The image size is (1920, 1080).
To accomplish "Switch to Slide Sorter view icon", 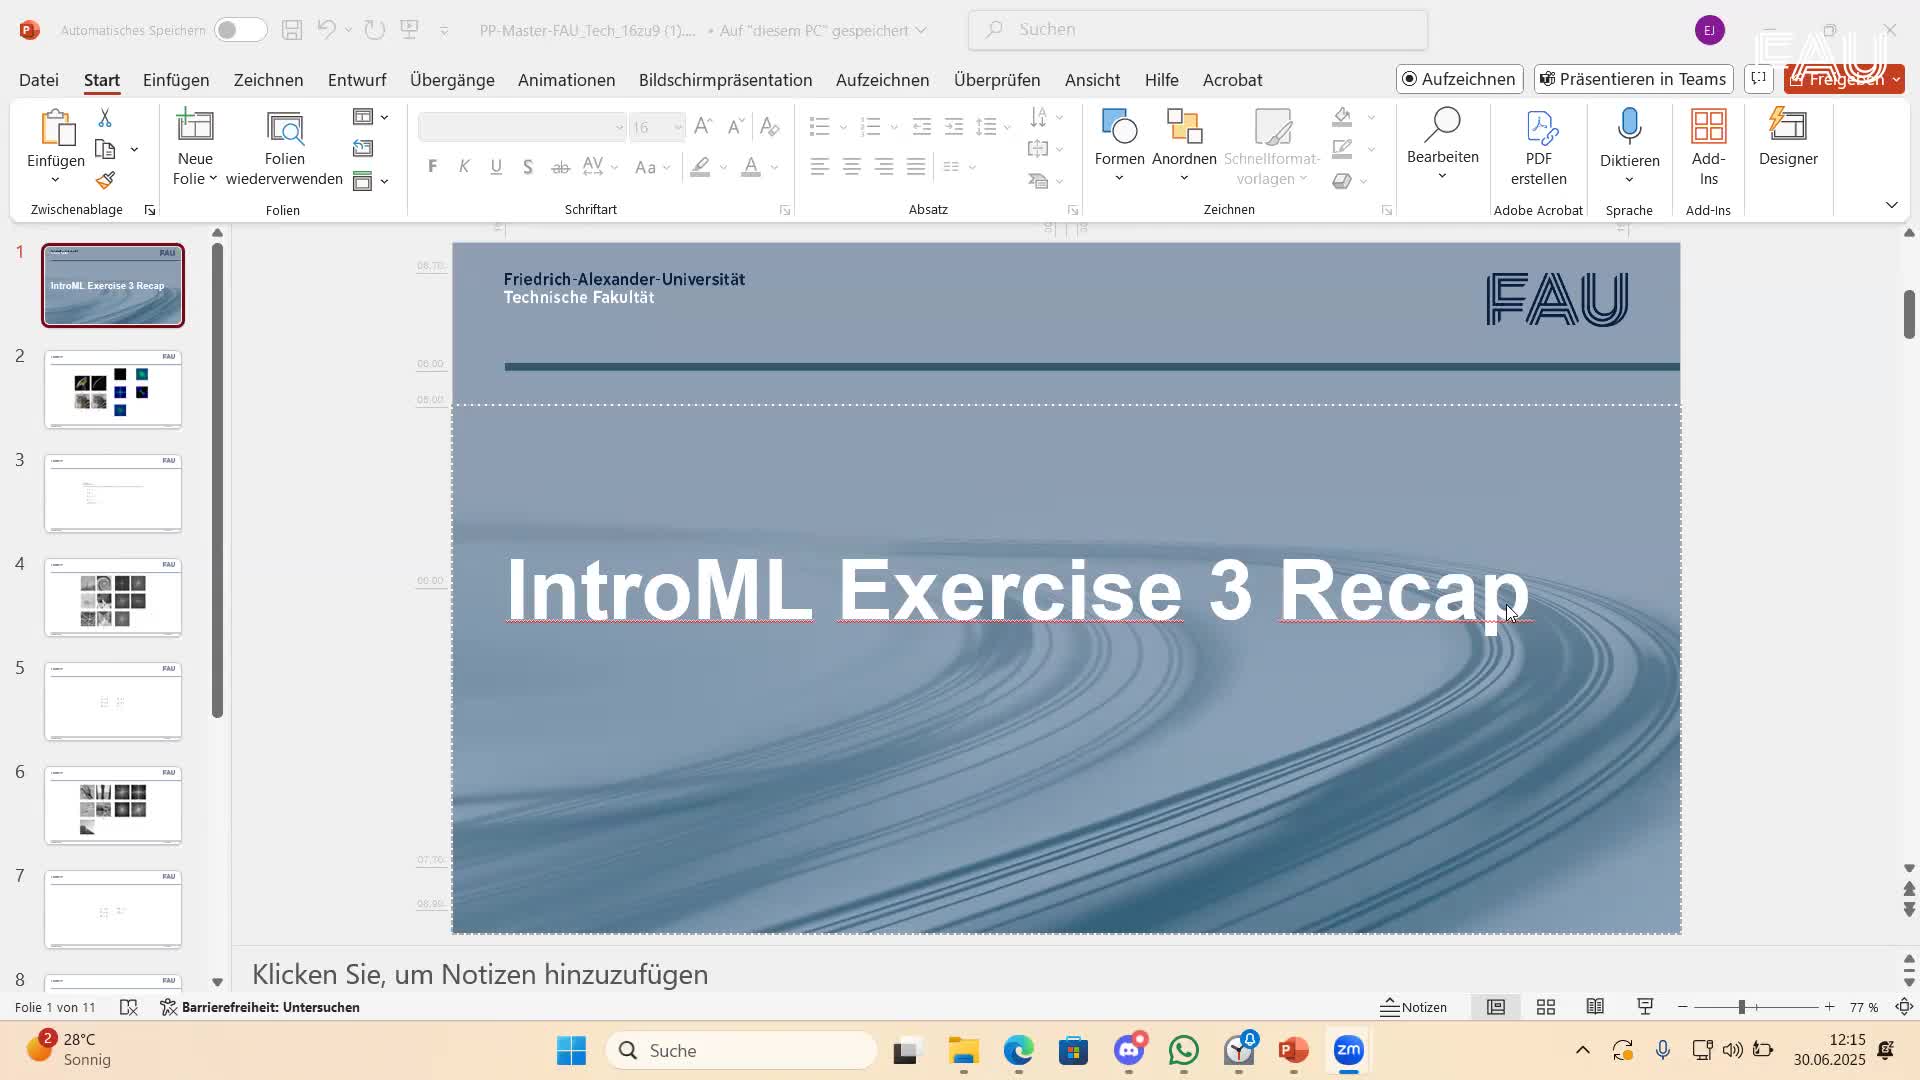I will [x=1546, y=1007].
